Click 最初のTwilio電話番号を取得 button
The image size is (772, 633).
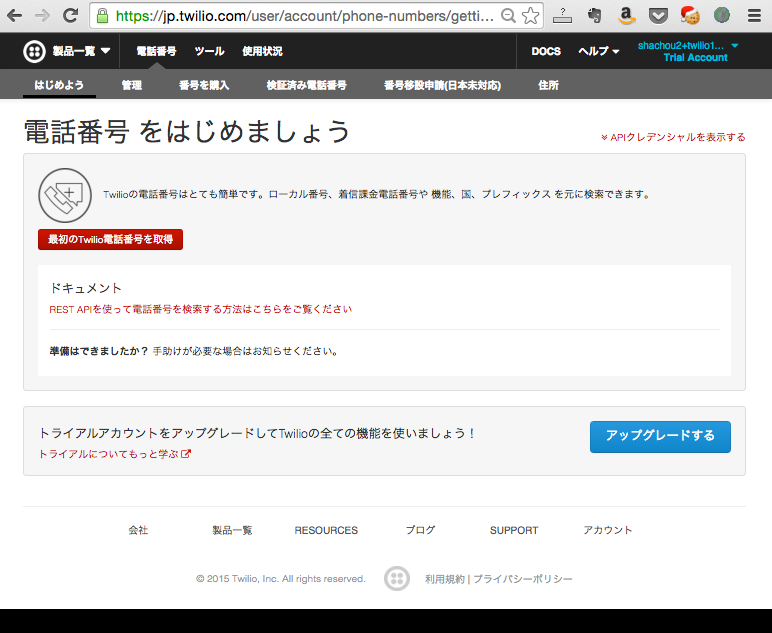click(110, 240)
